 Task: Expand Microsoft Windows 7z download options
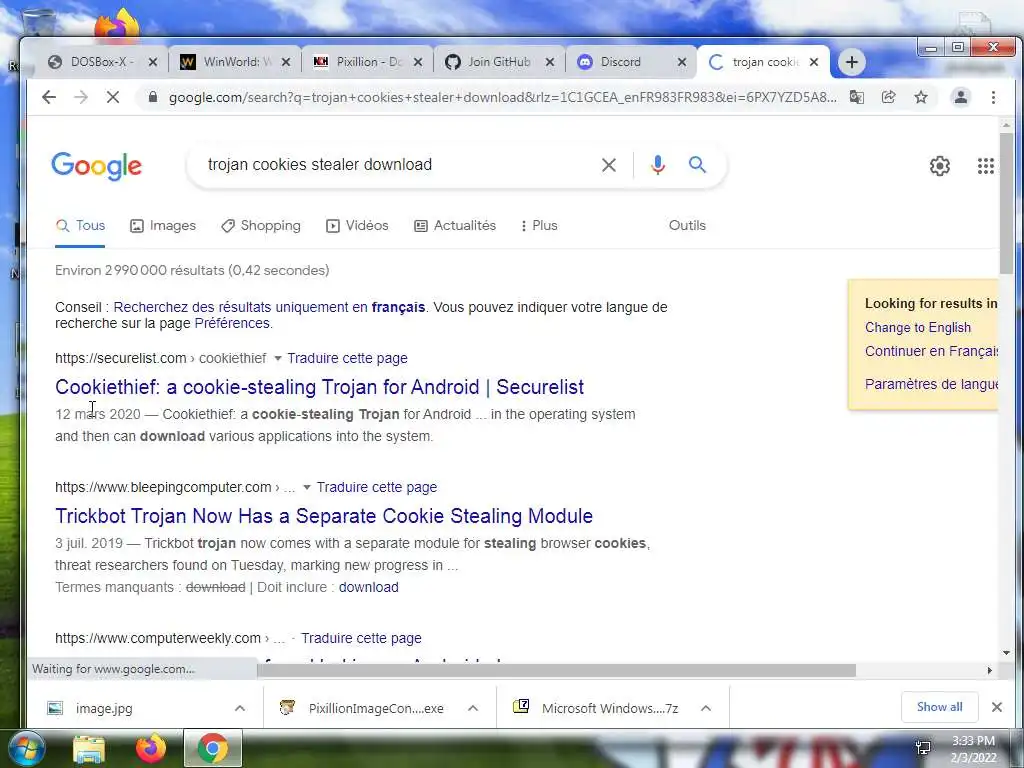(706, 708)
